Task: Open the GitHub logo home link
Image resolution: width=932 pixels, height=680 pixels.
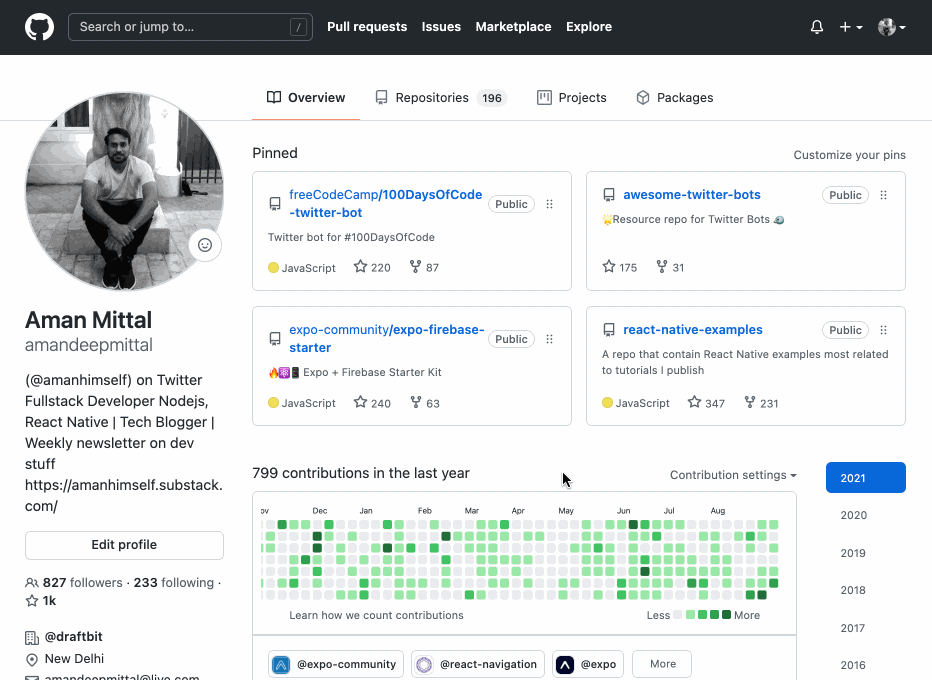Action: pos(39,27)
